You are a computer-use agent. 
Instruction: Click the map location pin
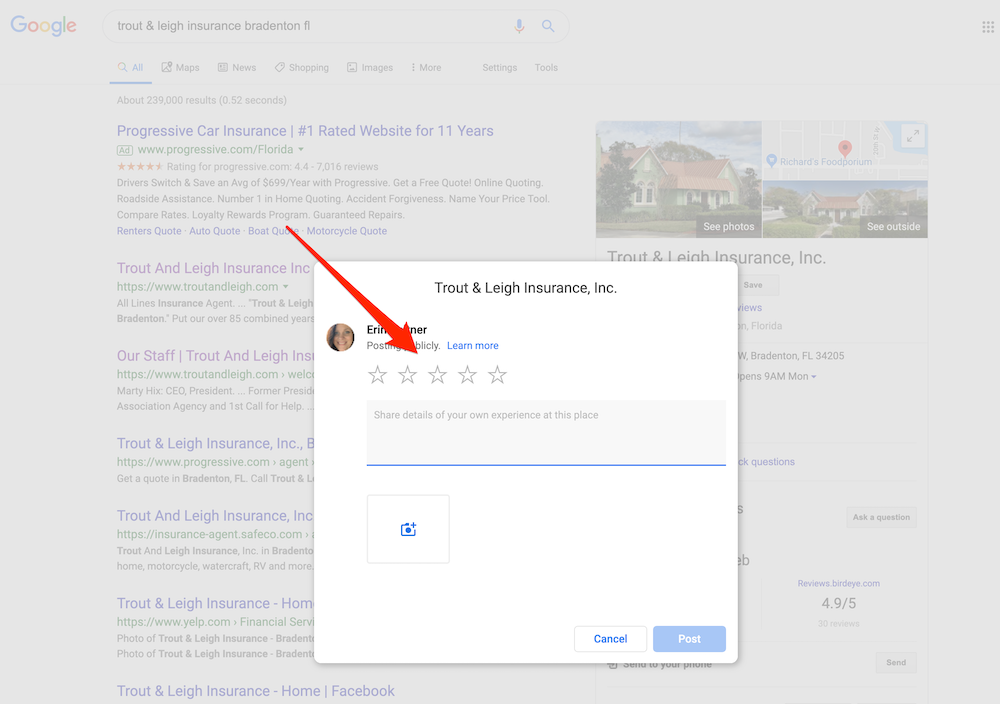pyautogui.click(x=845, y=149)
